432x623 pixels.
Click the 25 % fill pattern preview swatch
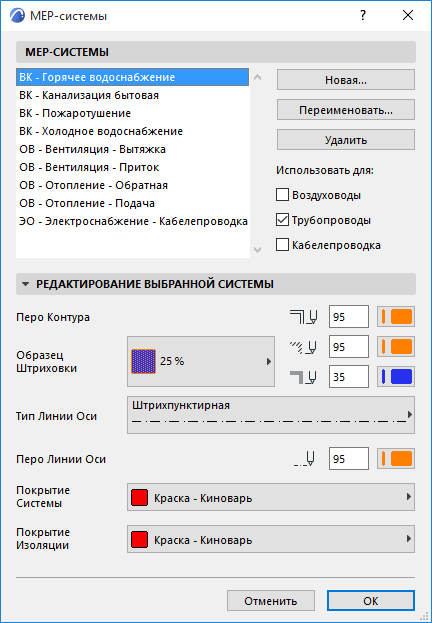point(143,362)
